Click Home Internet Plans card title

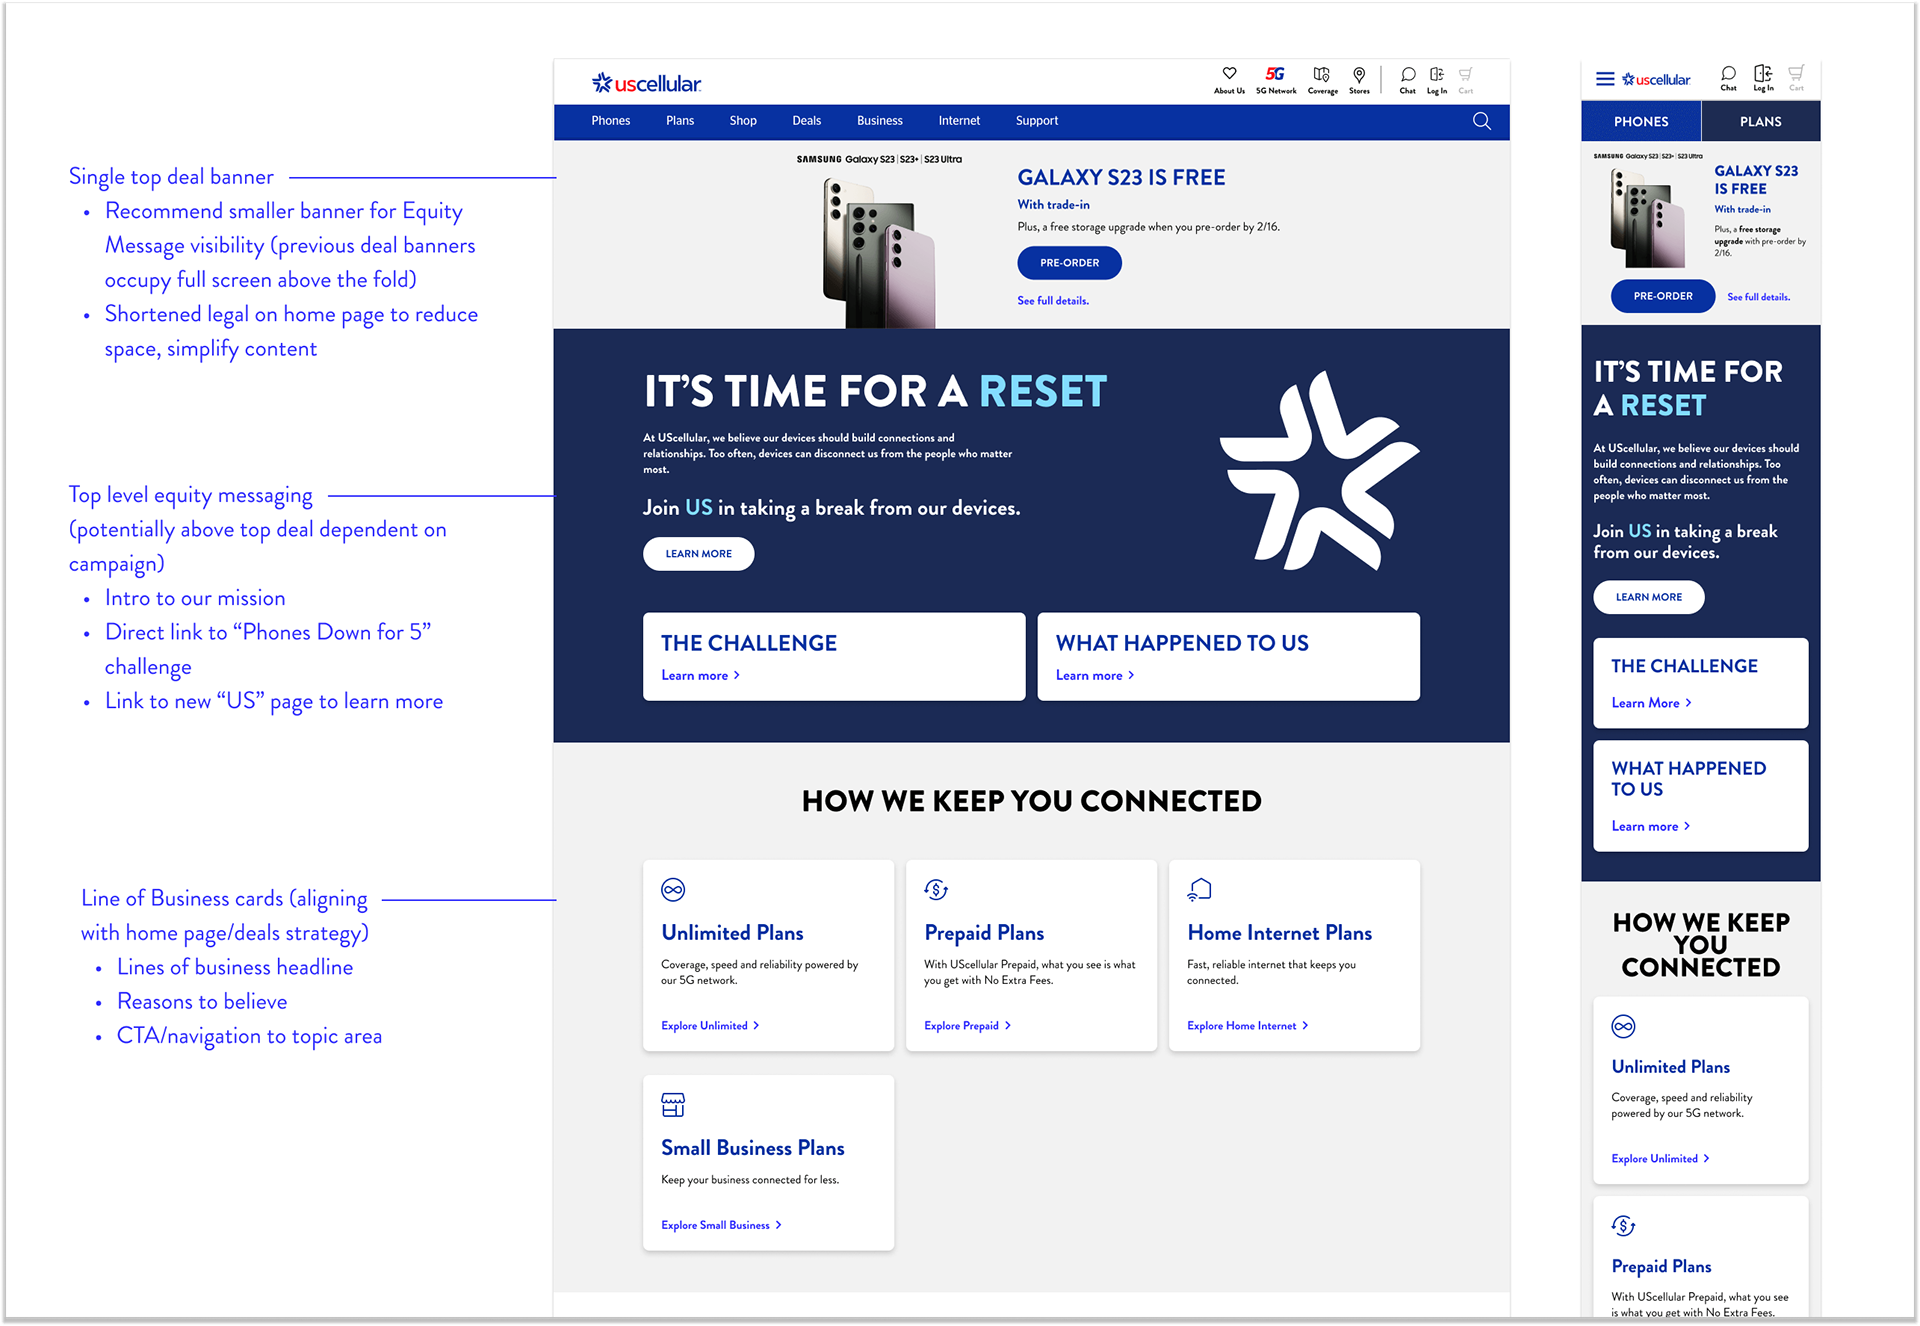click(x=1279, y=933)
